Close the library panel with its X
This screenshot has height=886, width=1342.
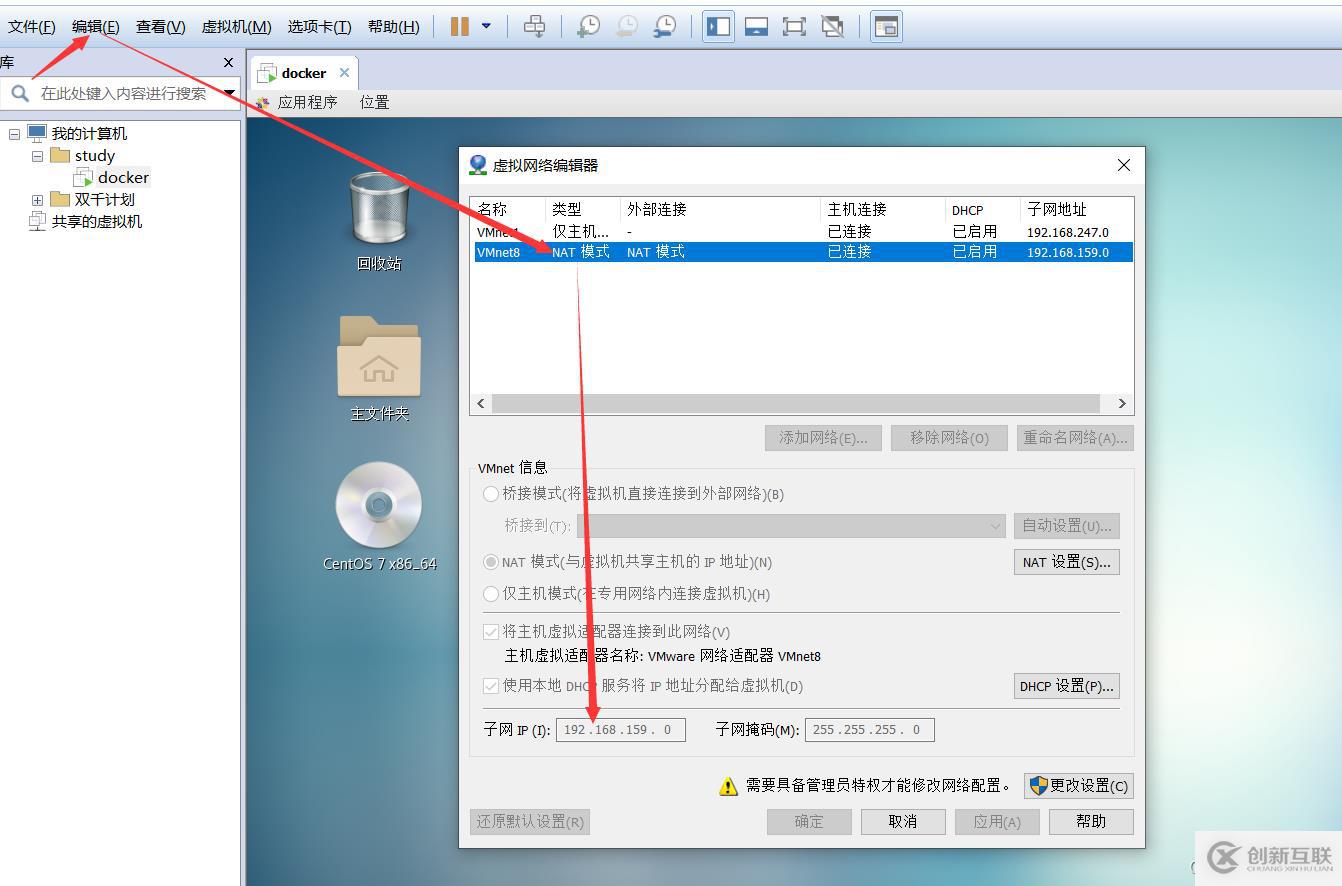point(228,62)
